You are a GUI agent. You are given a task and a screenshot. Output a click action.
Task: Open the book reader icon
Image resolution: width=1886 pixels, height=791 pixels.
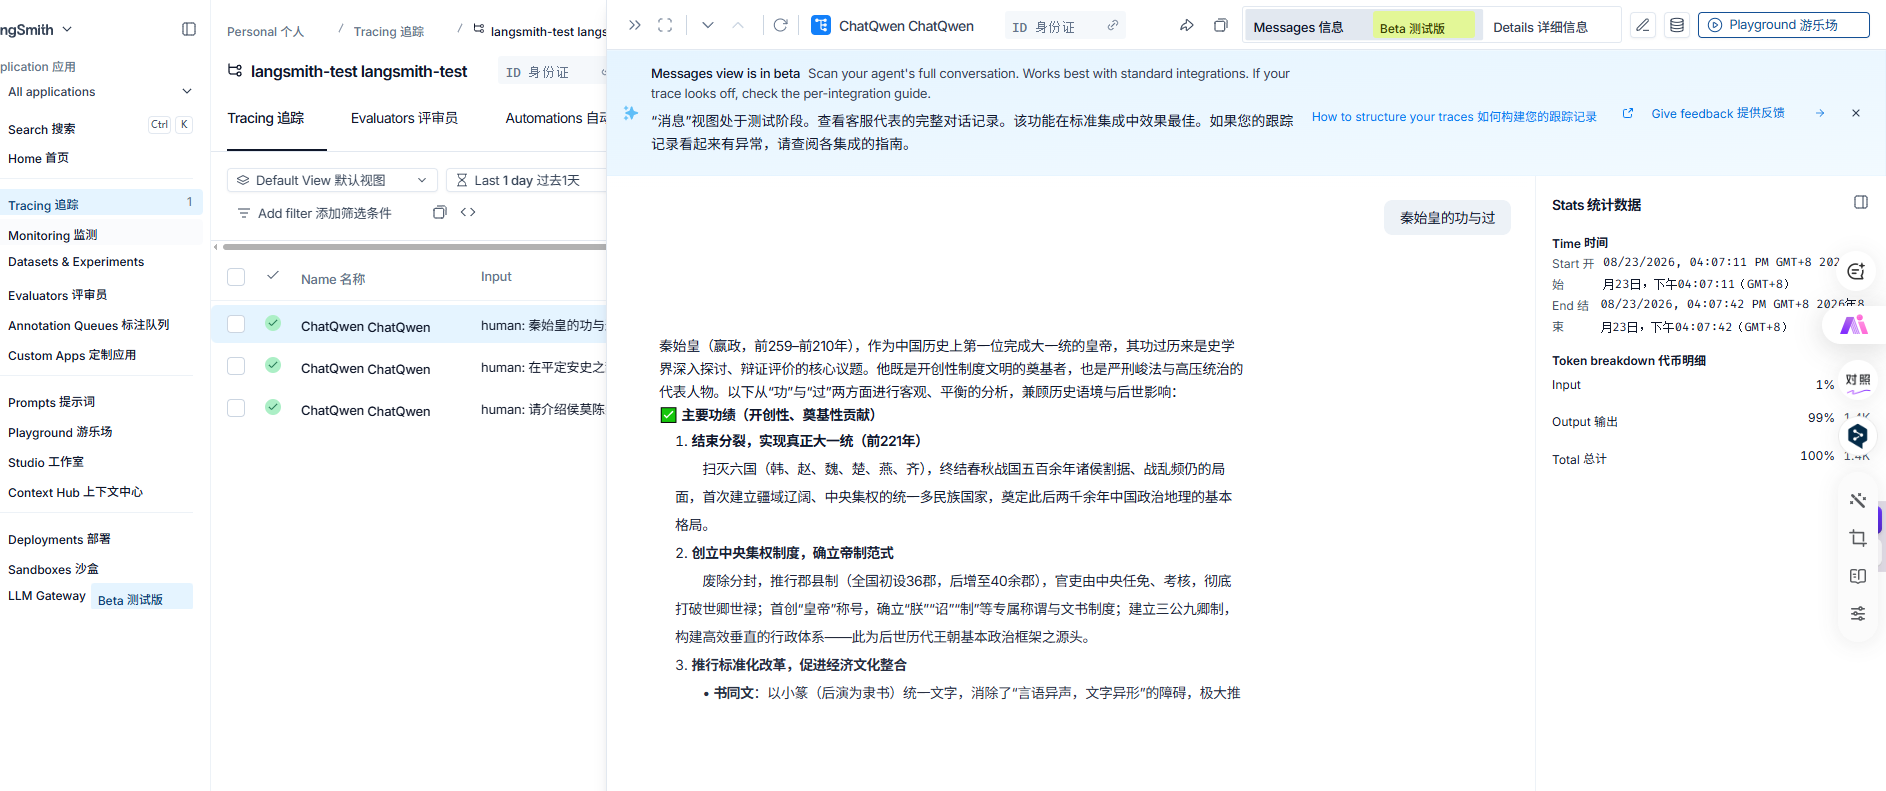[x=1858, y=576]
